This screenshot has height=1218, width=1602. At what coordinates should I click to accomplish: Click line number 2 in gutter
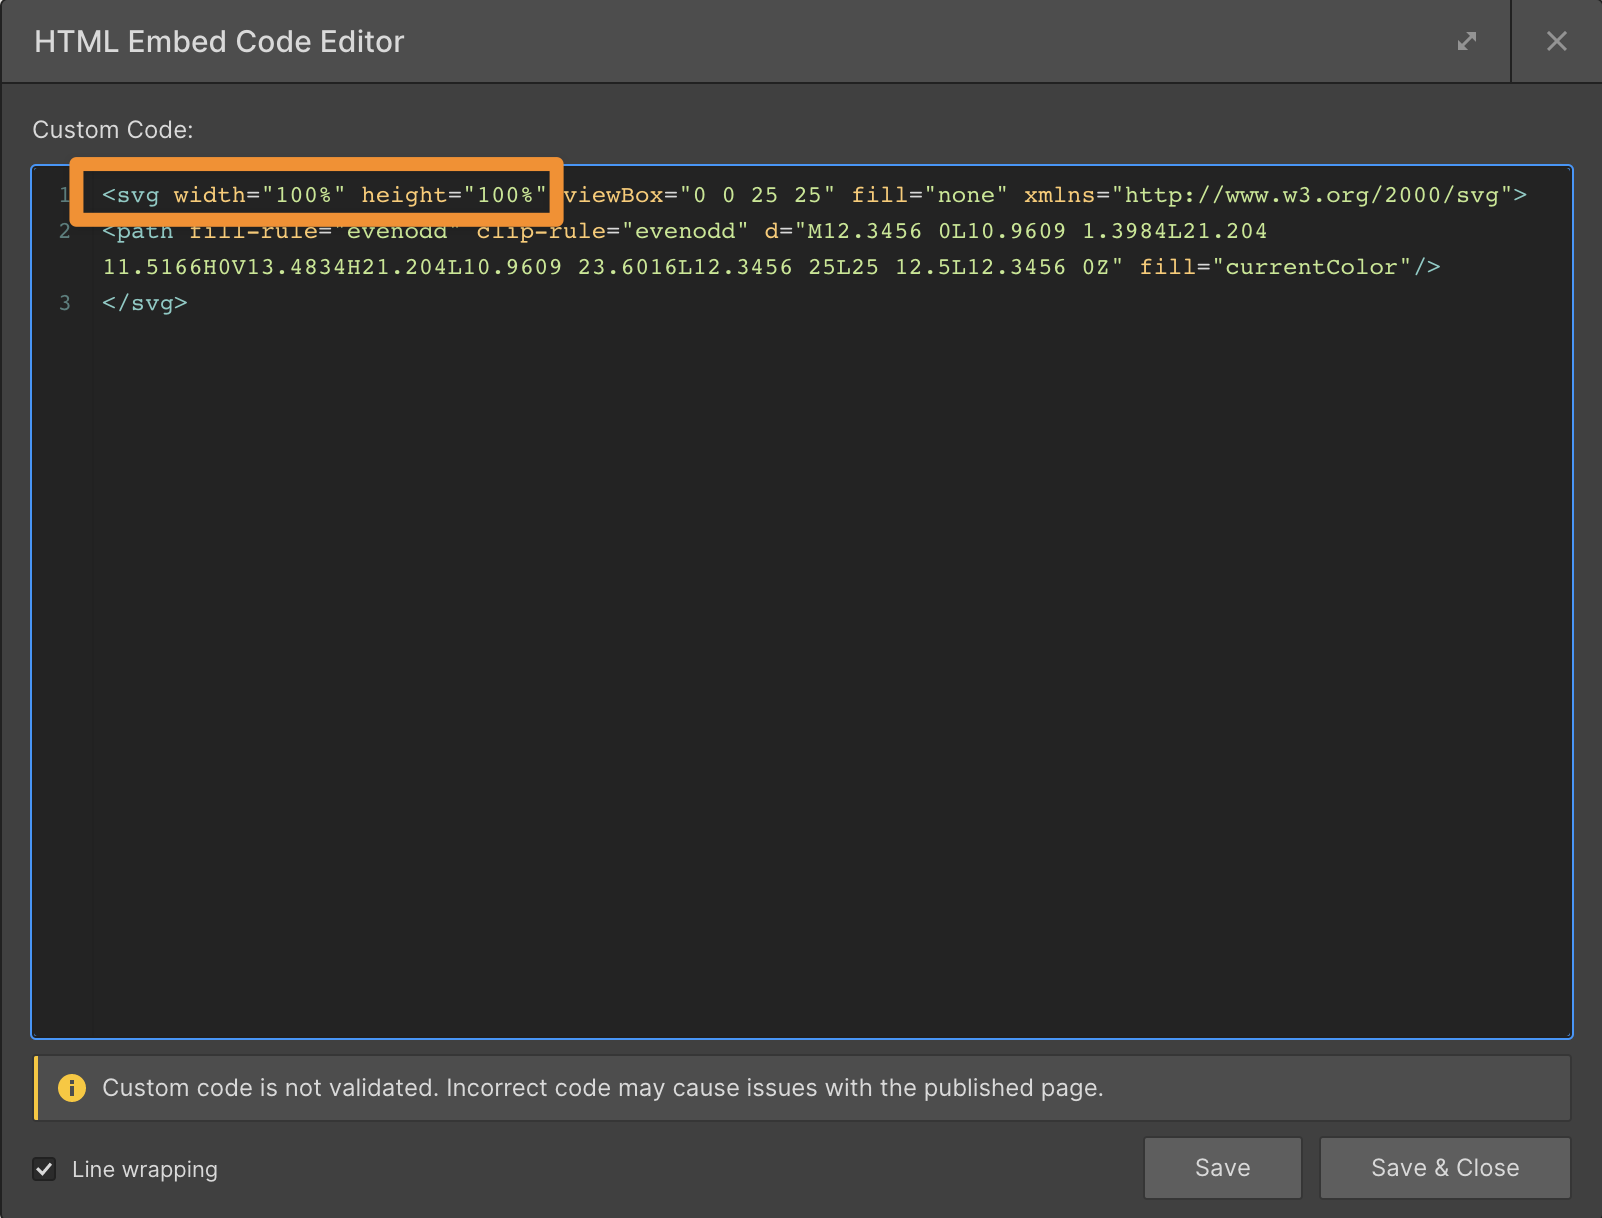point(65,231)
